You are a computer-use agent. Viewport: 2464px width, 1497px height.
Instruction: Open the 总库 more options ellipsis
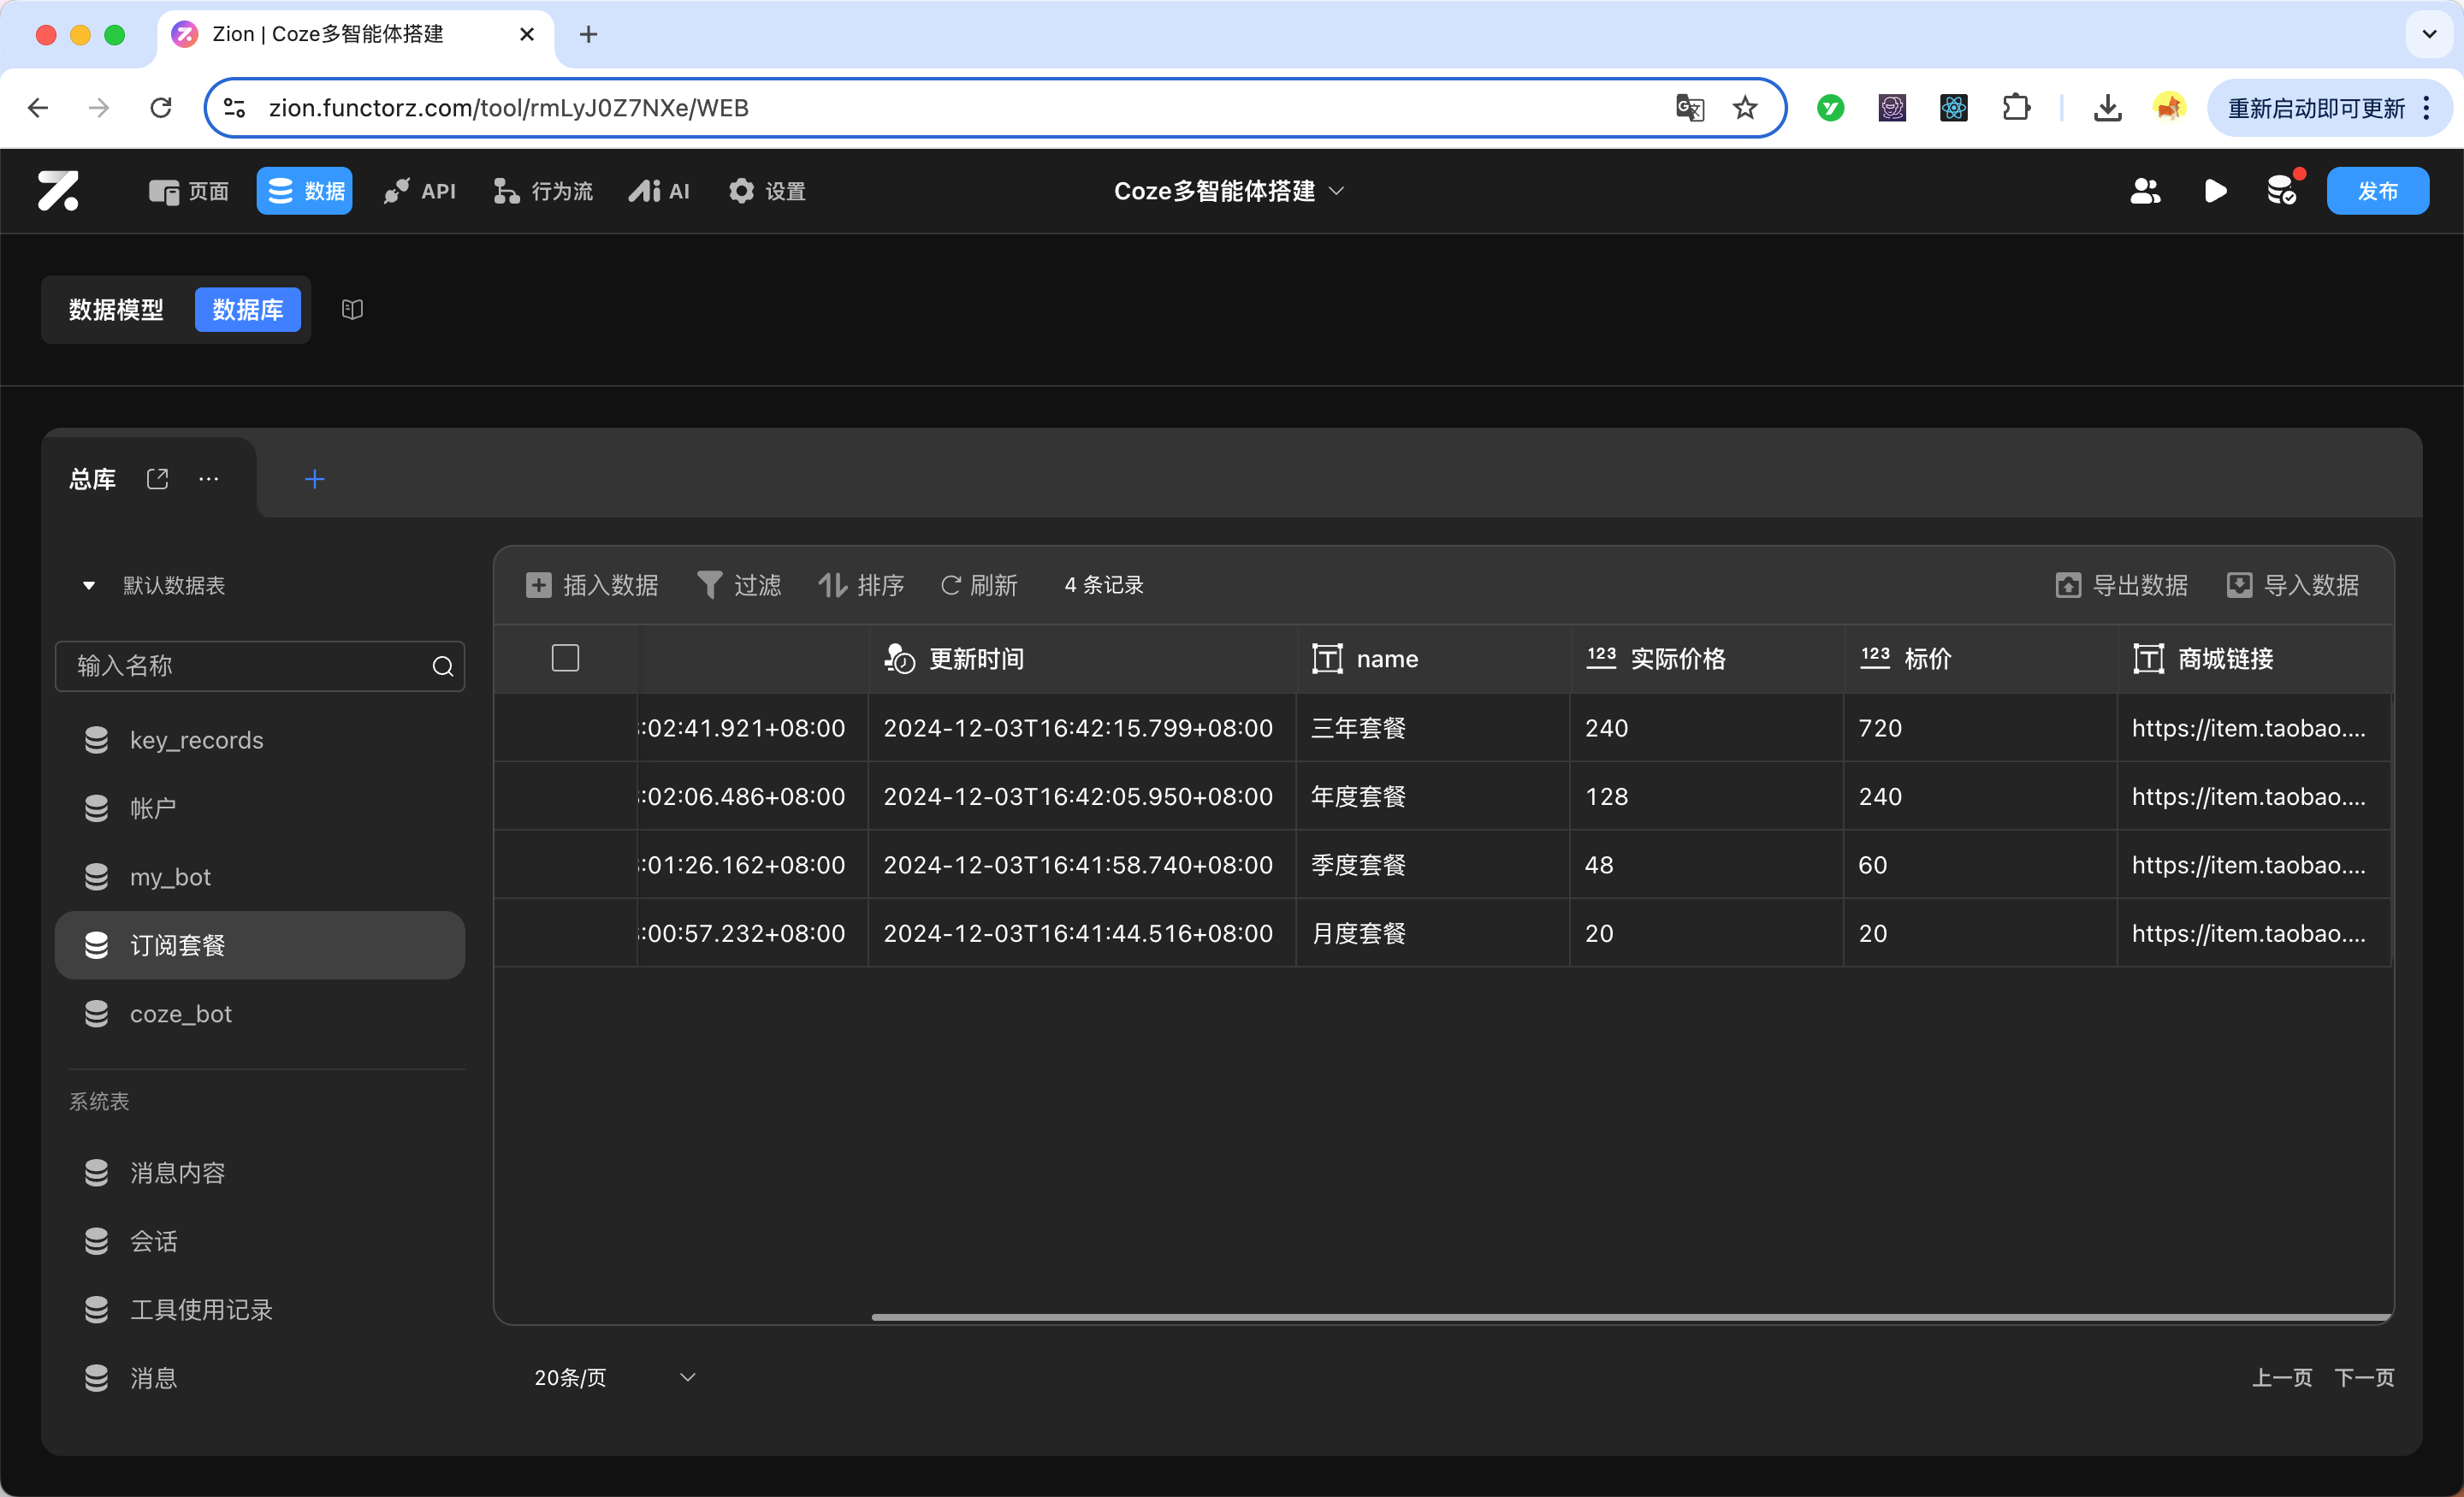[208, 479]
